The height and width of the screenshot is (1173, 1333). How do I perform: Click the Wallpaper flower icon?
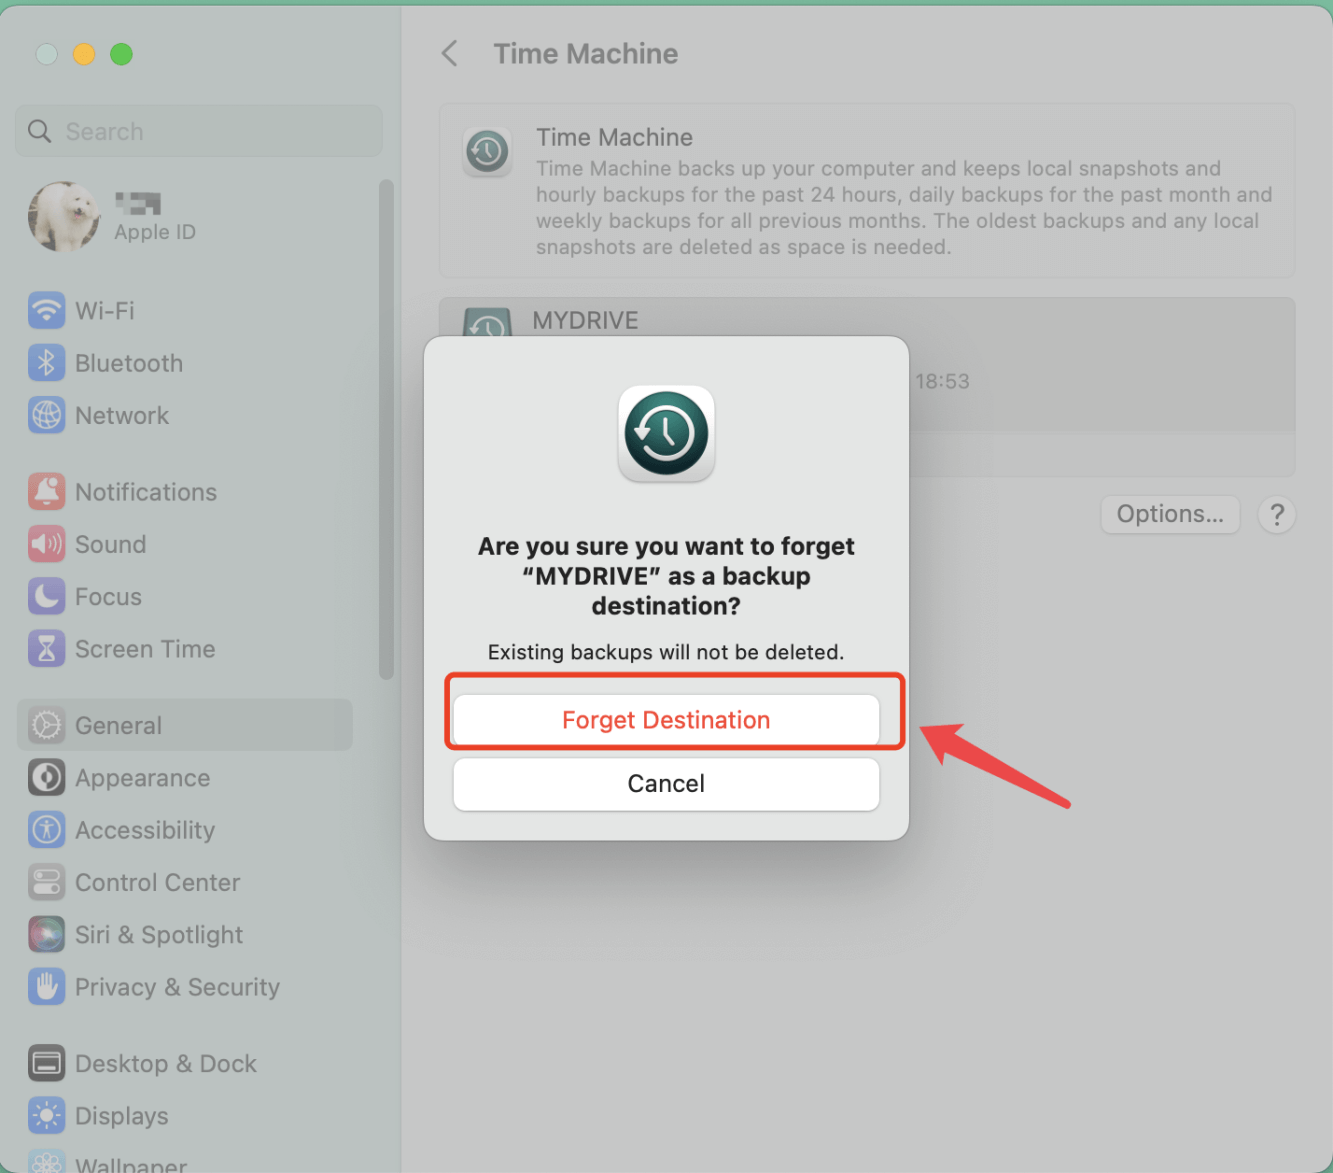(x=46, y=1162)
